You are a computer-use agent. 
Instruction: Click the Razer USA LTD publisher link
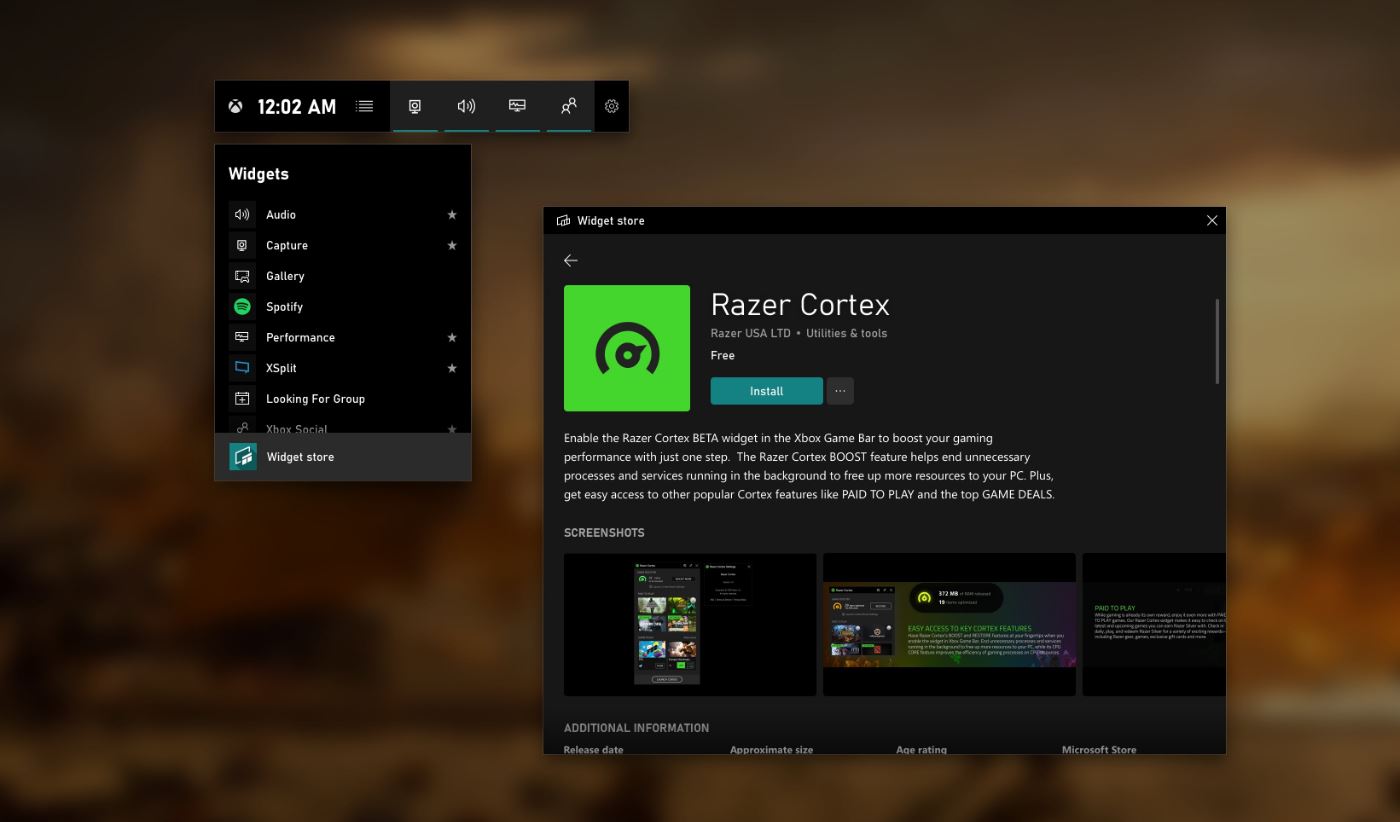point(750,333)
